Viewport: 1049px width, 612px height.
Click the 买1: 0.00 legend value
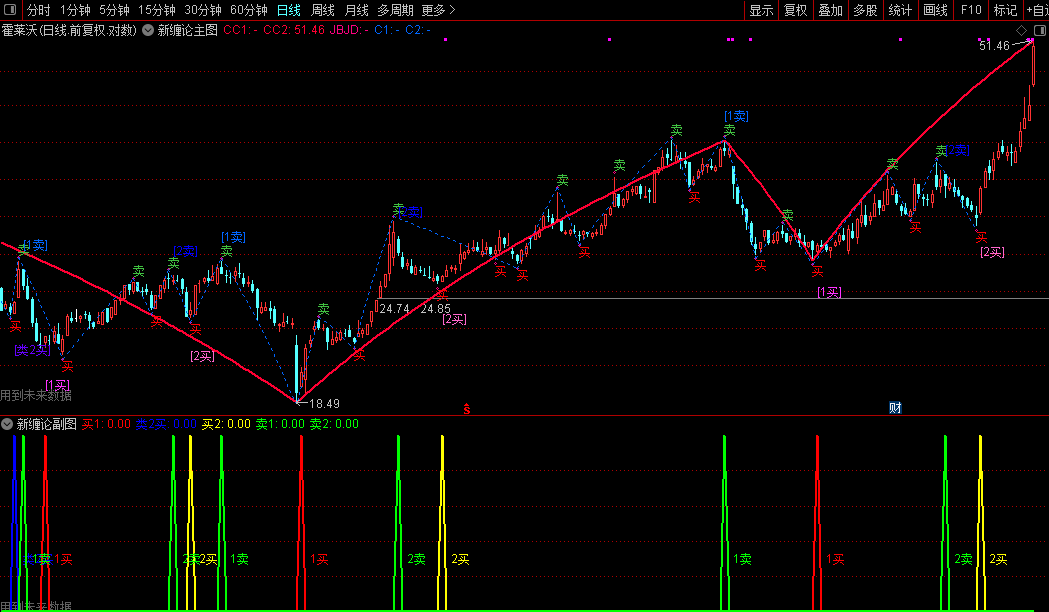point(106,424)
